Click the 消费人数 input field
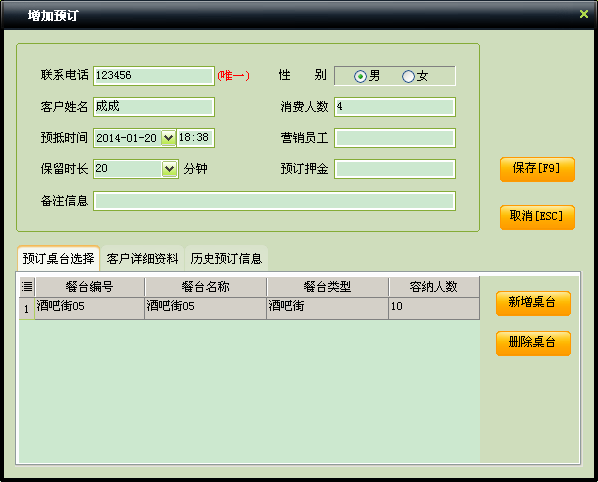The height and width of the screenshot is (482, 598). click(395, 107)
